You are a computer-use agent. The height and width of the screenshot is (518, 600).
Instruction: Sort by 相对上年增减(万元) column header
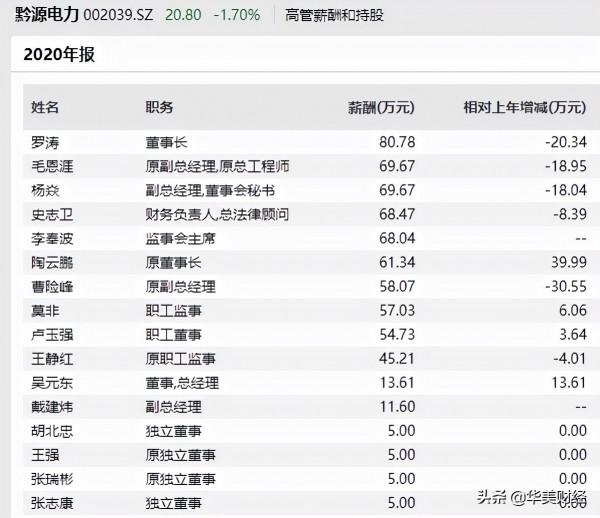525,108
